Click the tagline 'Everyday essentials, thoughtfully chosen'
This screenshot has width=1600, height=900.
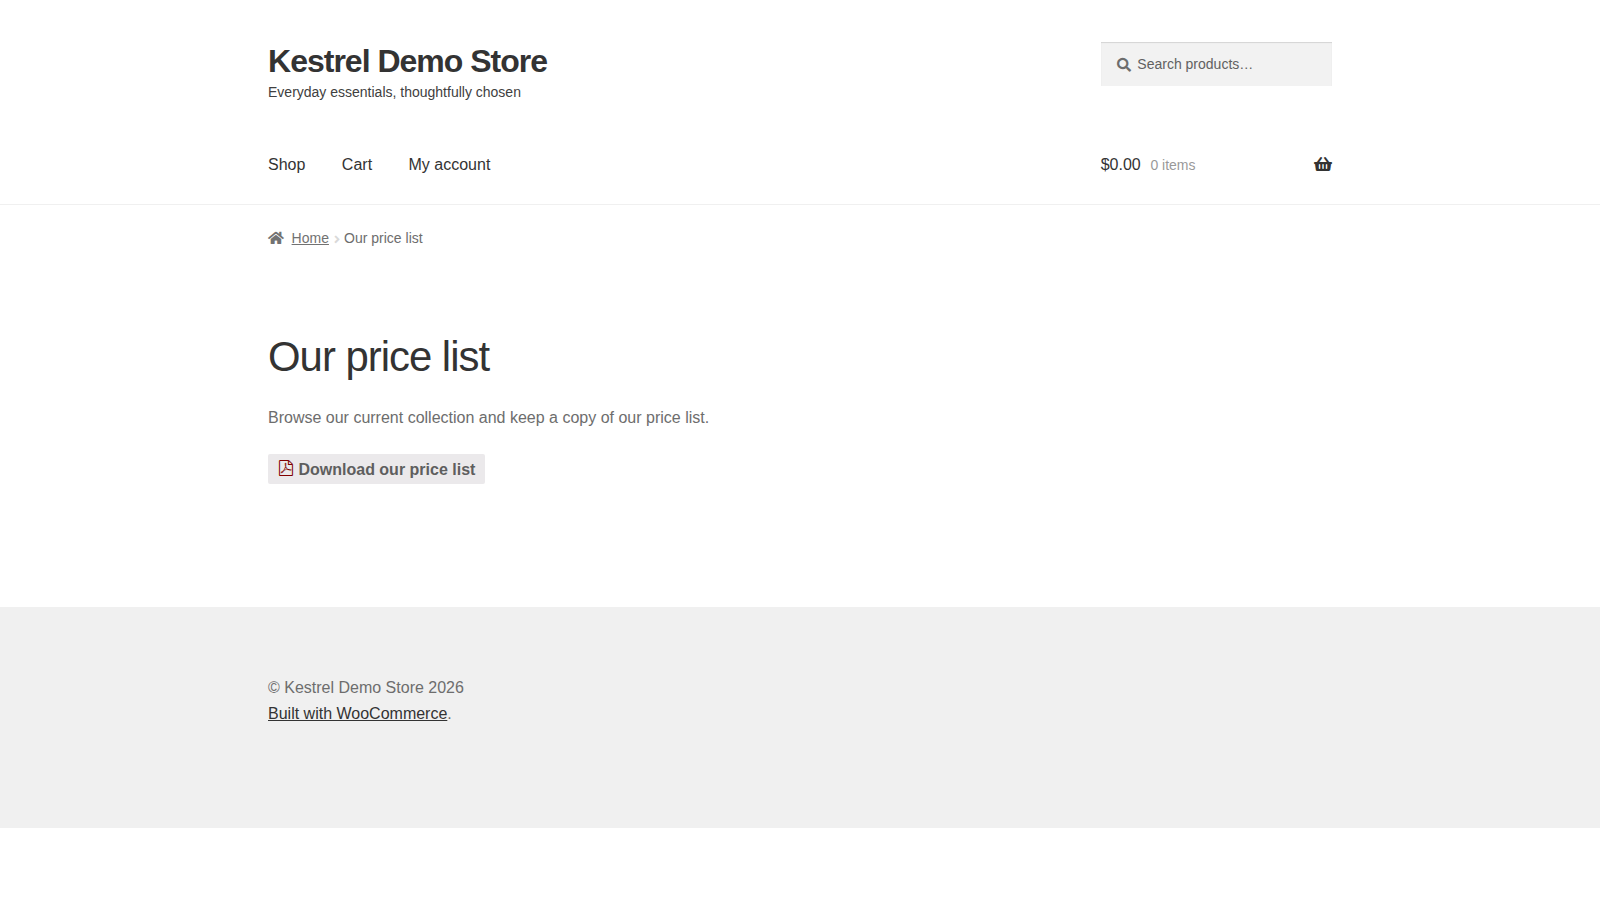pyautogui.click(x=394, y=92)
